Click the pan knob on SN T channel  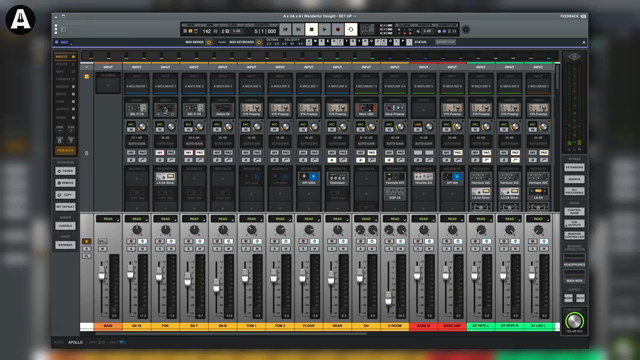[x=194, y=230]
